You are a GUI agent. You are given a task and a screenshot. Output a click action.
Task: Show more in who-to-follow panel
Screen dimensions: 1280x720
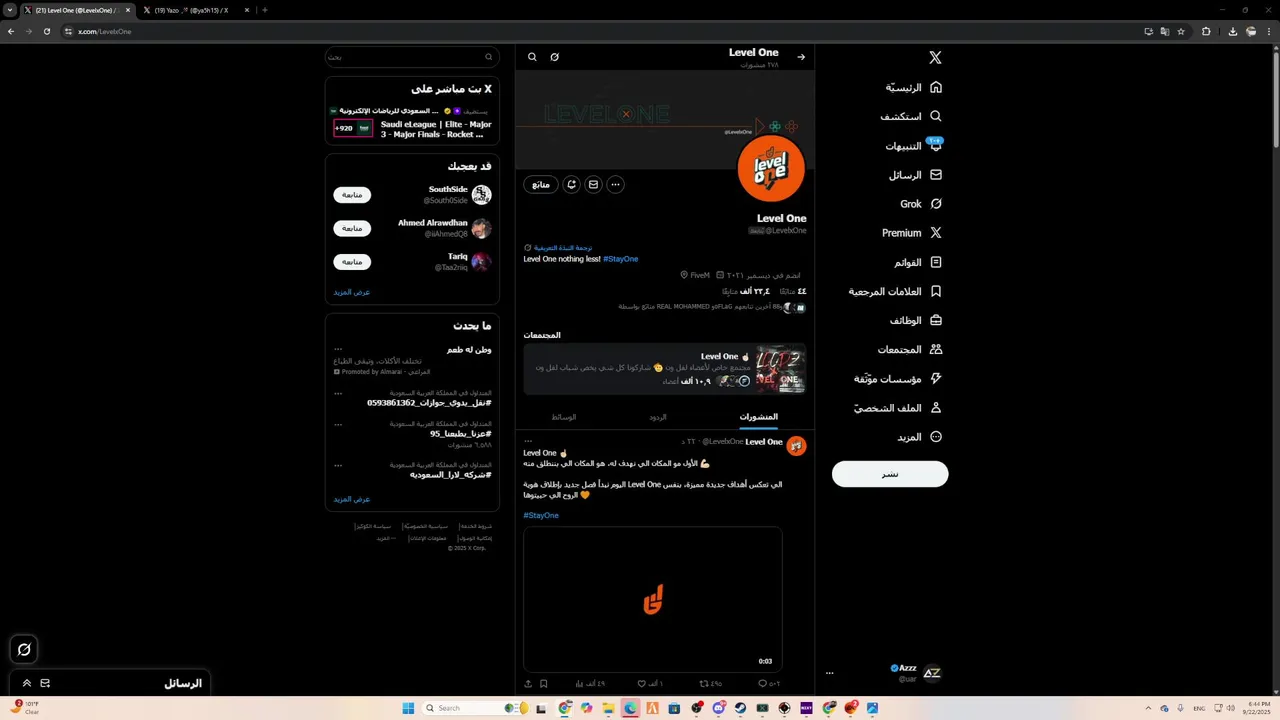pos(352,292)
